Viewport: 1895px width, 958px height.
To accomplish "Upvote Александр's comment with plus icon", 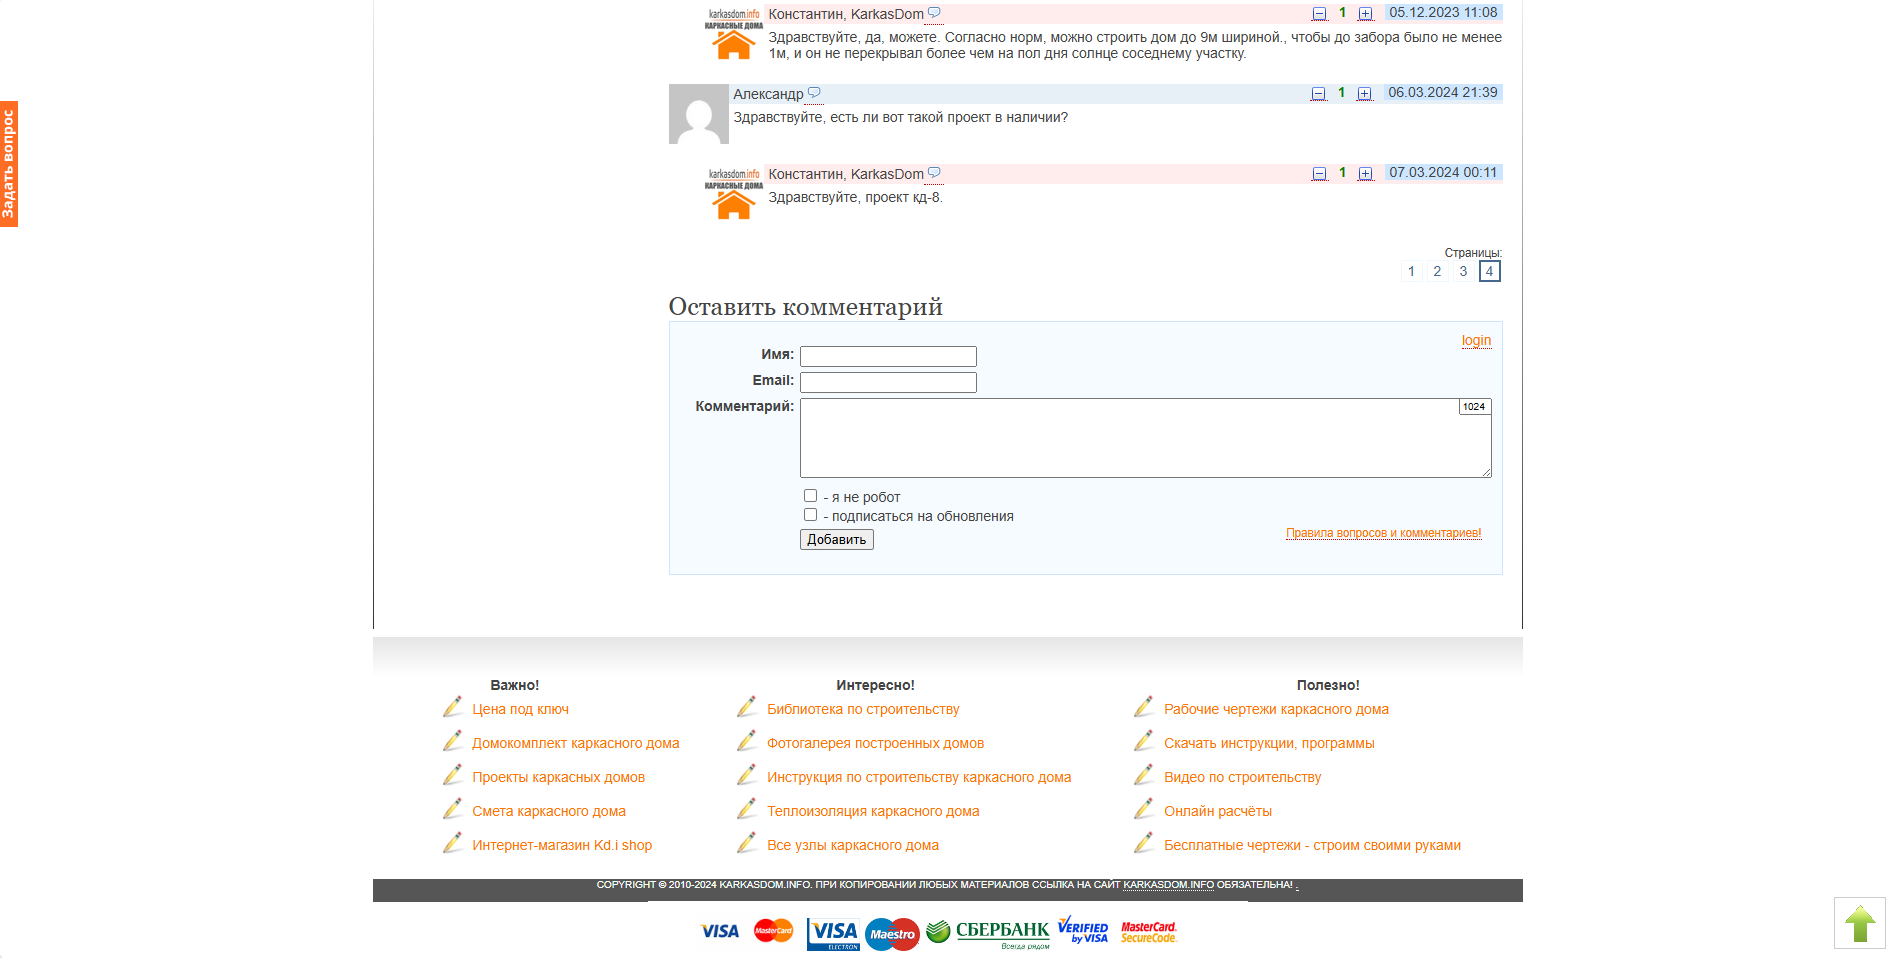I will click(1364, 94).
